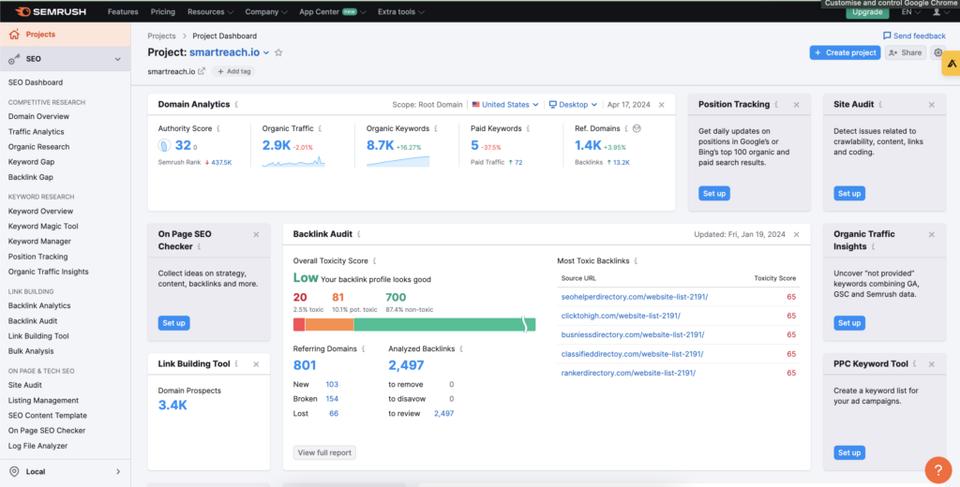Click the Share button
Image resolution: width=960 pixels, height=487 pixels.
coord(906,53)
